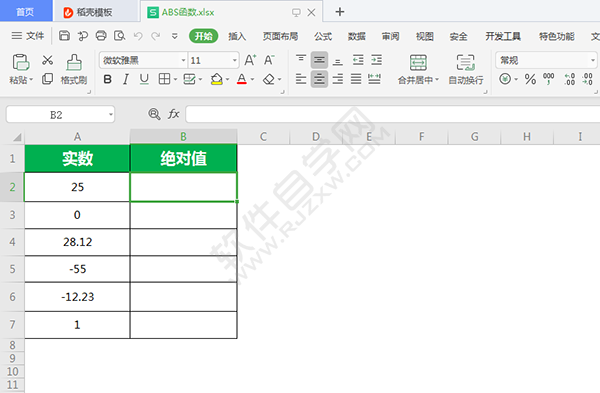
Task: Expand quick access toolbar customize arrow
Action: coord(174,36)
